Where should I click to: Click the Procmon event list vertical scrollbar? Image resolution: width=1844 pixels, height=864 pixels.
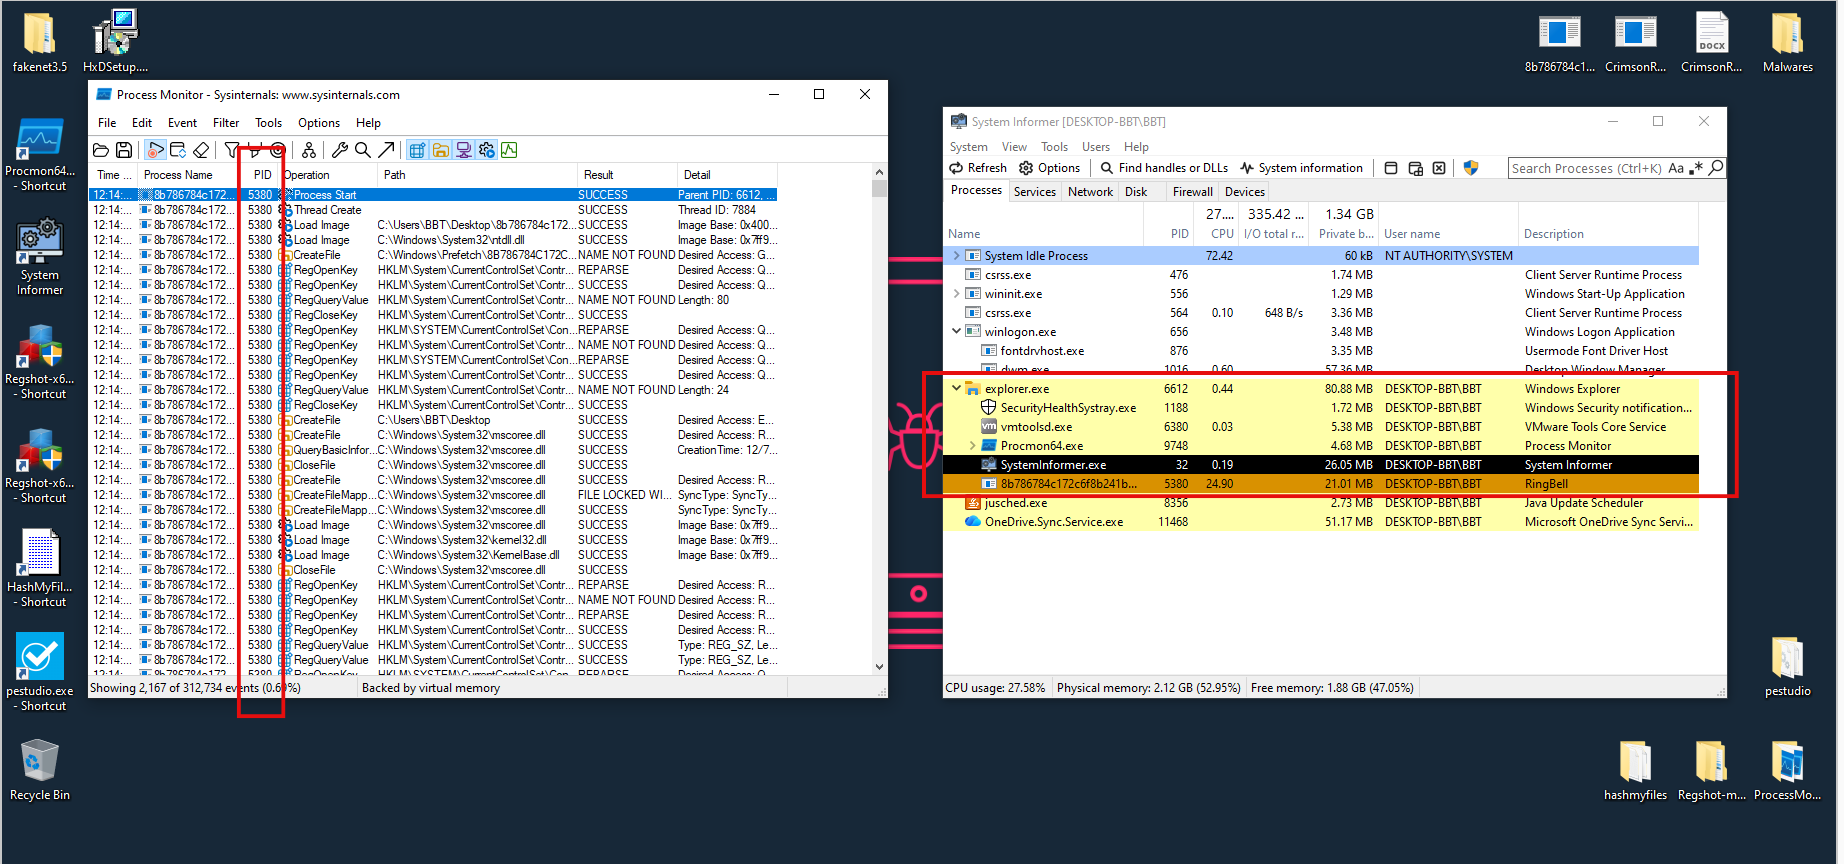click(879, 420)
